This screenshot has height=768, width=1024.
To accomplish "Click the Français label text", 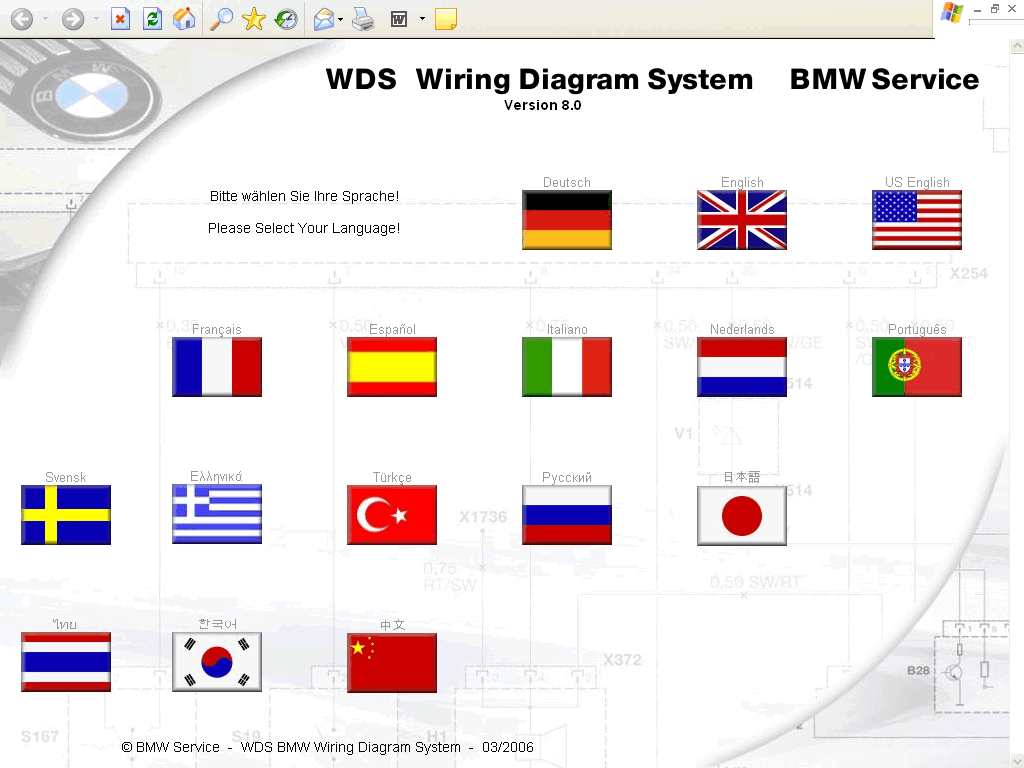I will (217, 329).
